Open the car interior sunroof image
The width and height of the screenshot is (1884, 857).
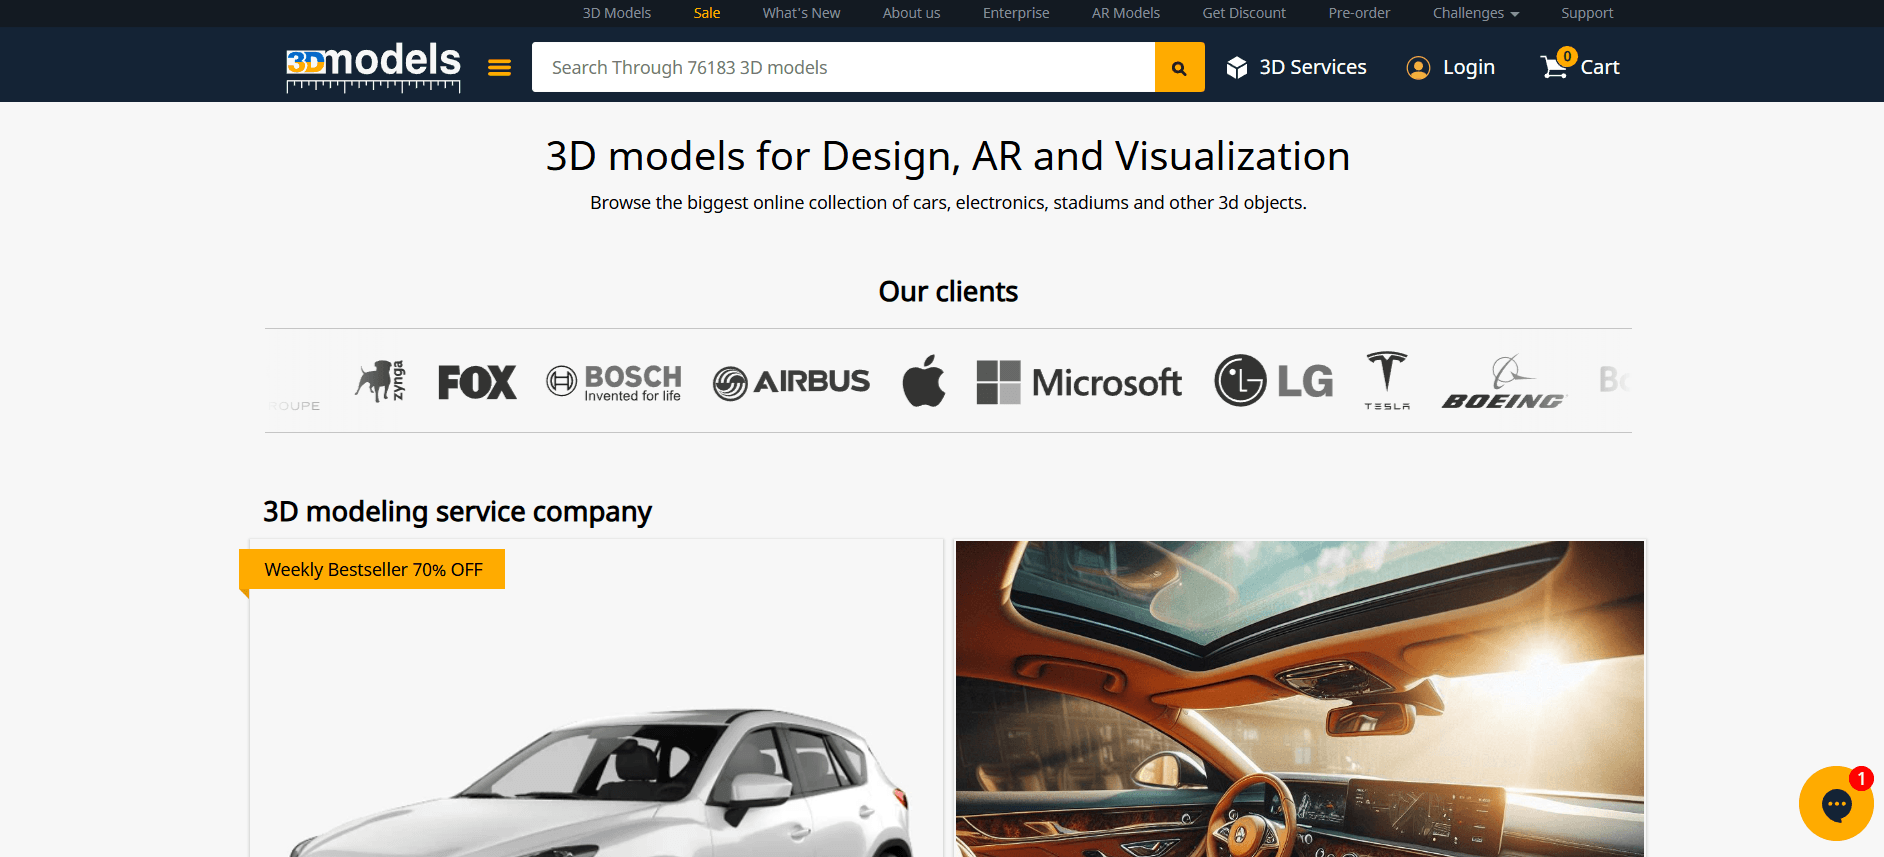[1300, 699]
